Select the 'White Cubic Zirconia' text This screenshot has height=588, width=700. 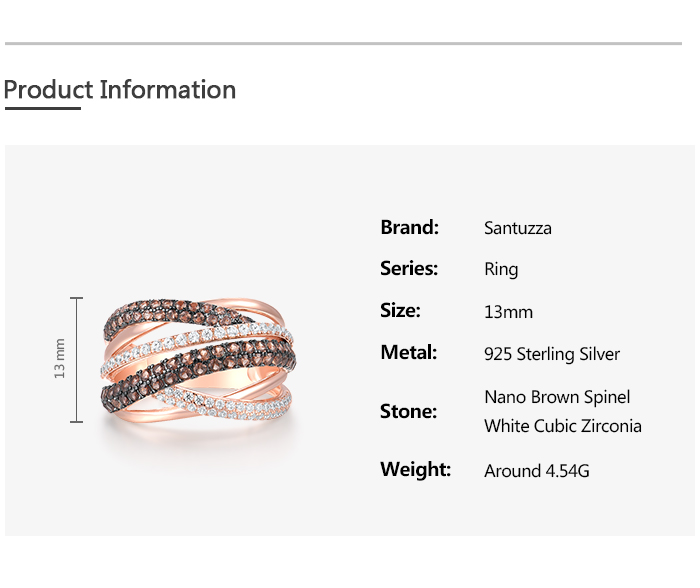[x=562, y=426]
